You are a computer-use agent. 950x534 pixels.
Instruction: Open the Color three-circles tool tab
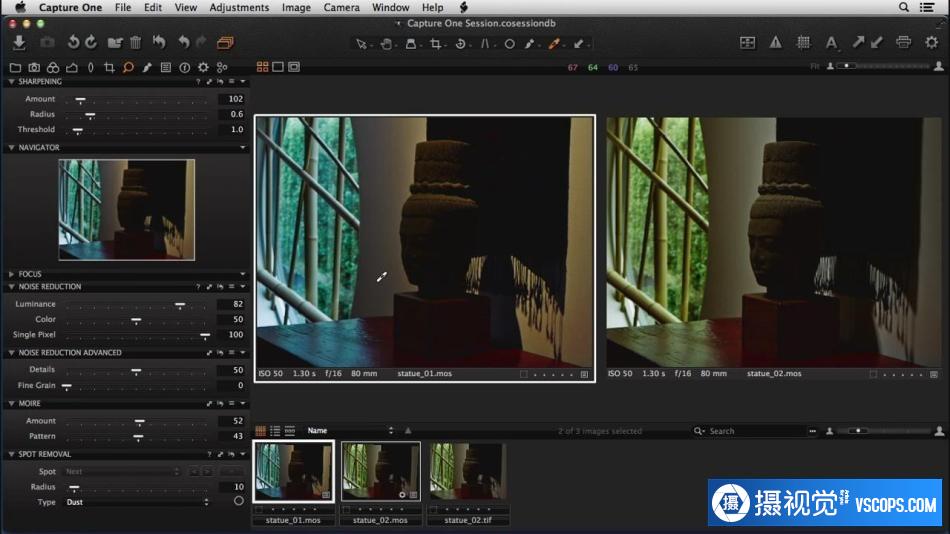pyautogui.click(x=53, y=67)
